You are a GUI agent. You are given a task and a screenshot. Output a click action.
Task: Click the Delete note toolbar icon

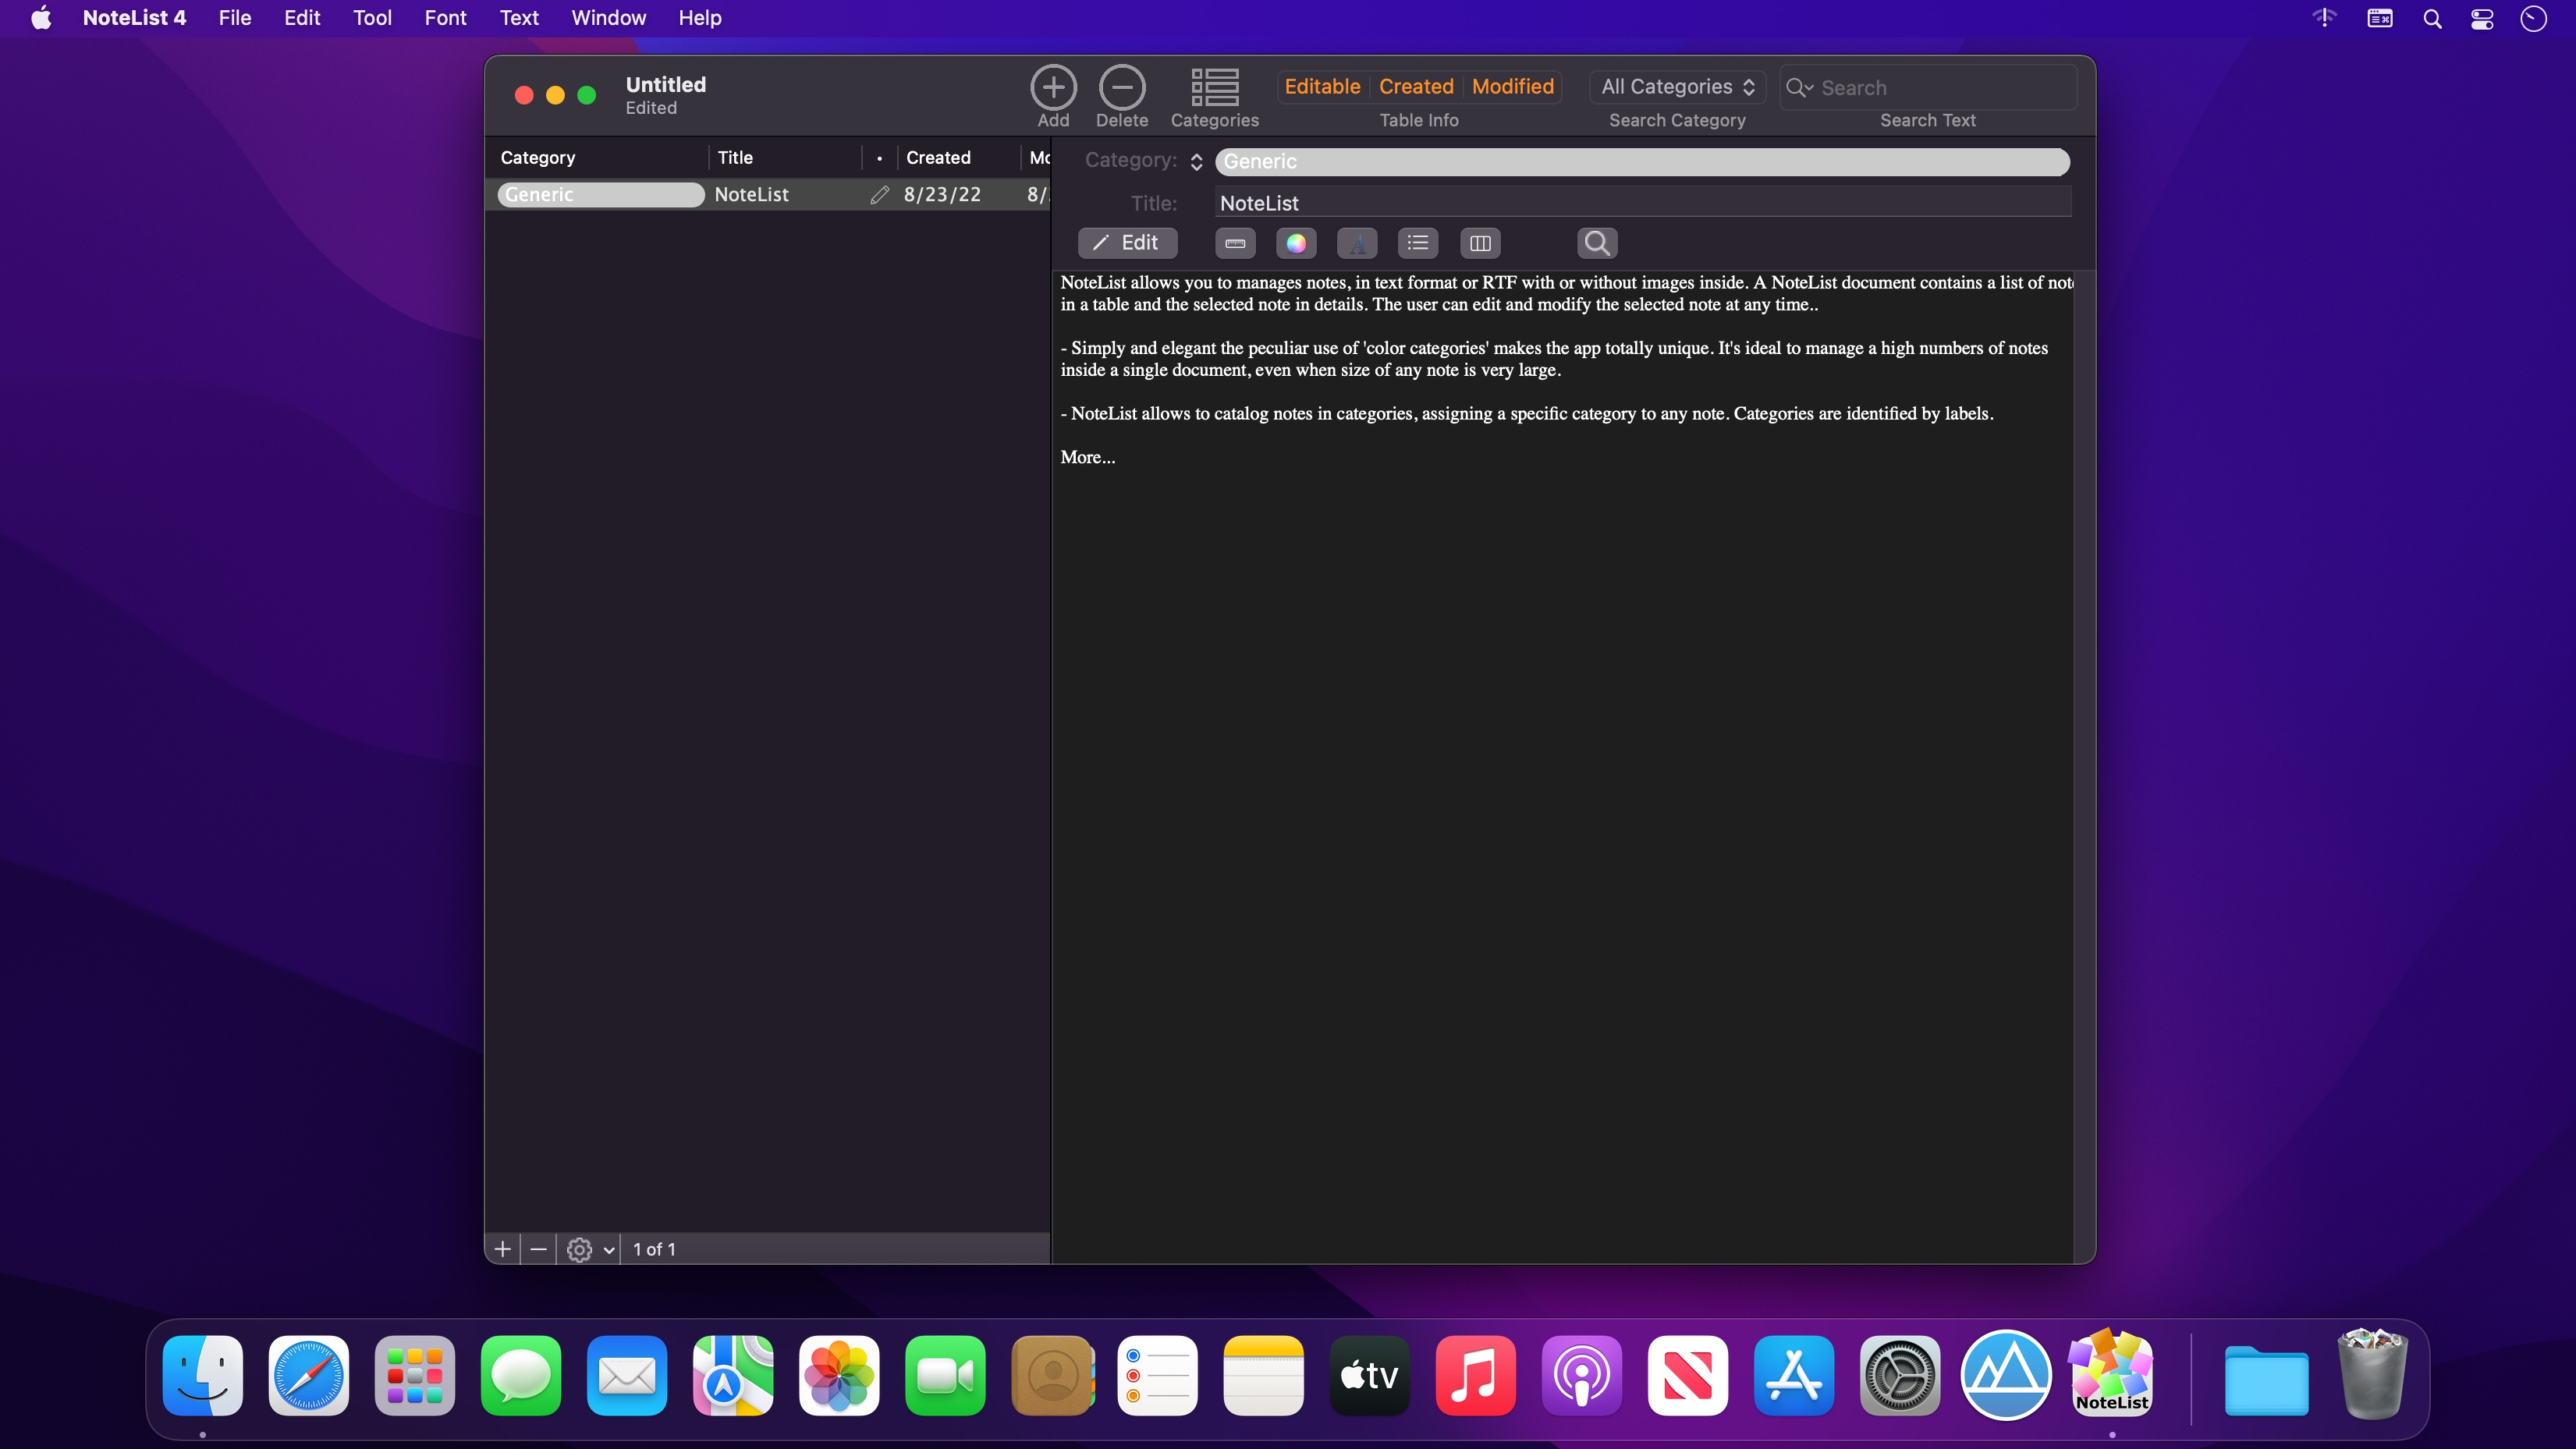coord(1122,88)
